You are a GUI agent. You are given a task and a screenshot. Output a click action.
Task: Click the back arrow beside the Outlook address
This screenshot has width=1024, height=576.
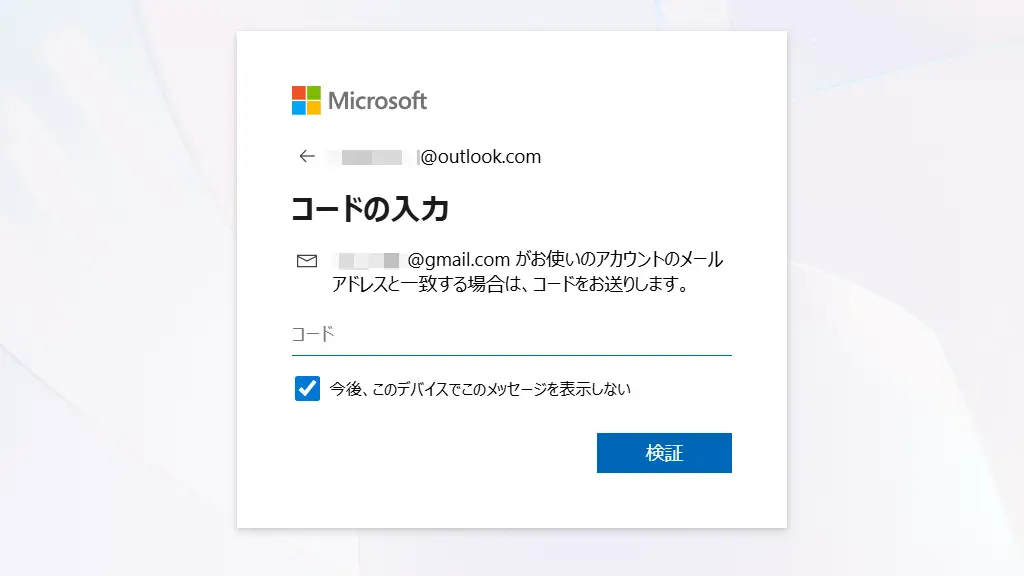pos(307,156)
